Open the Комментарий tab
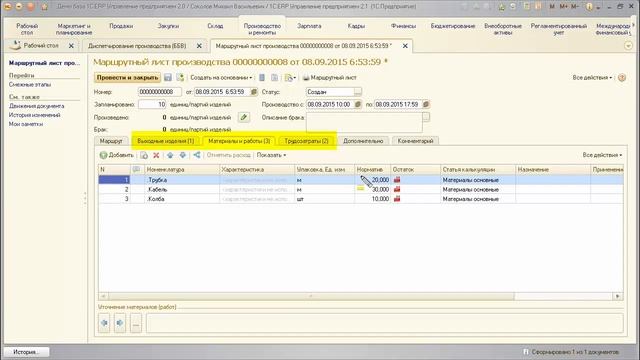 click(416, 141)
